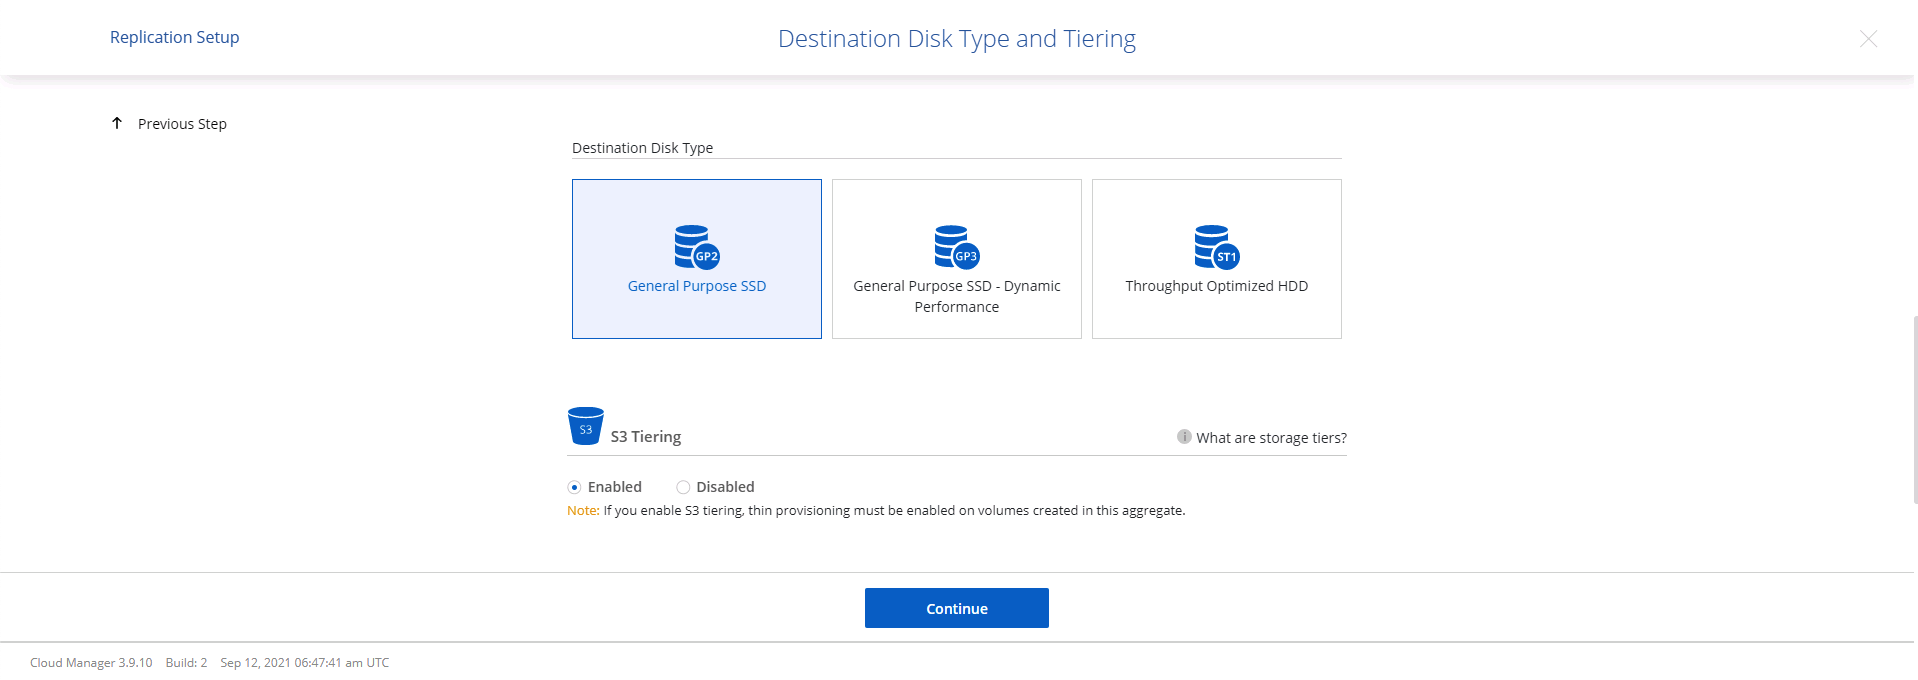This screenshot has width=1918, height=680.
Task: Go back via Previous Step text
Action: coord(182,124)
